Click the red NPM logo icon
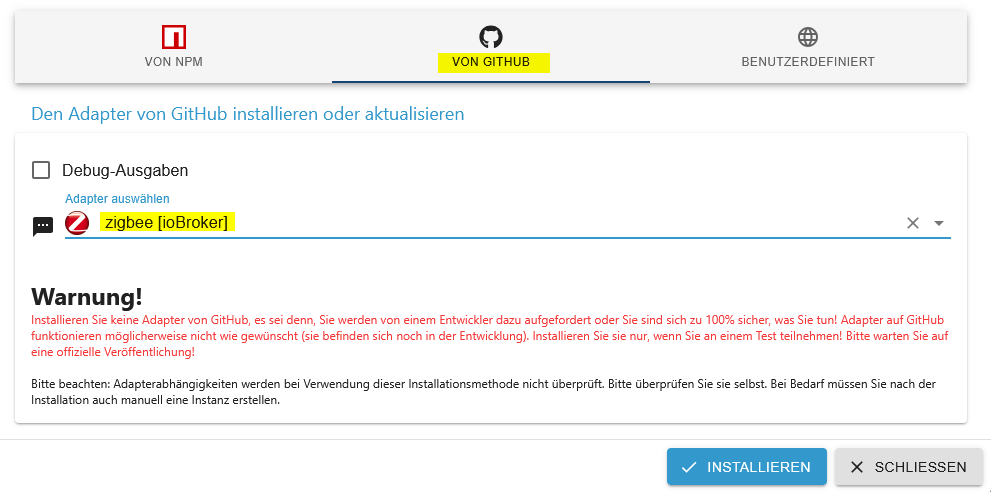This screenshot has width=991, height=492. pos(174,37)
